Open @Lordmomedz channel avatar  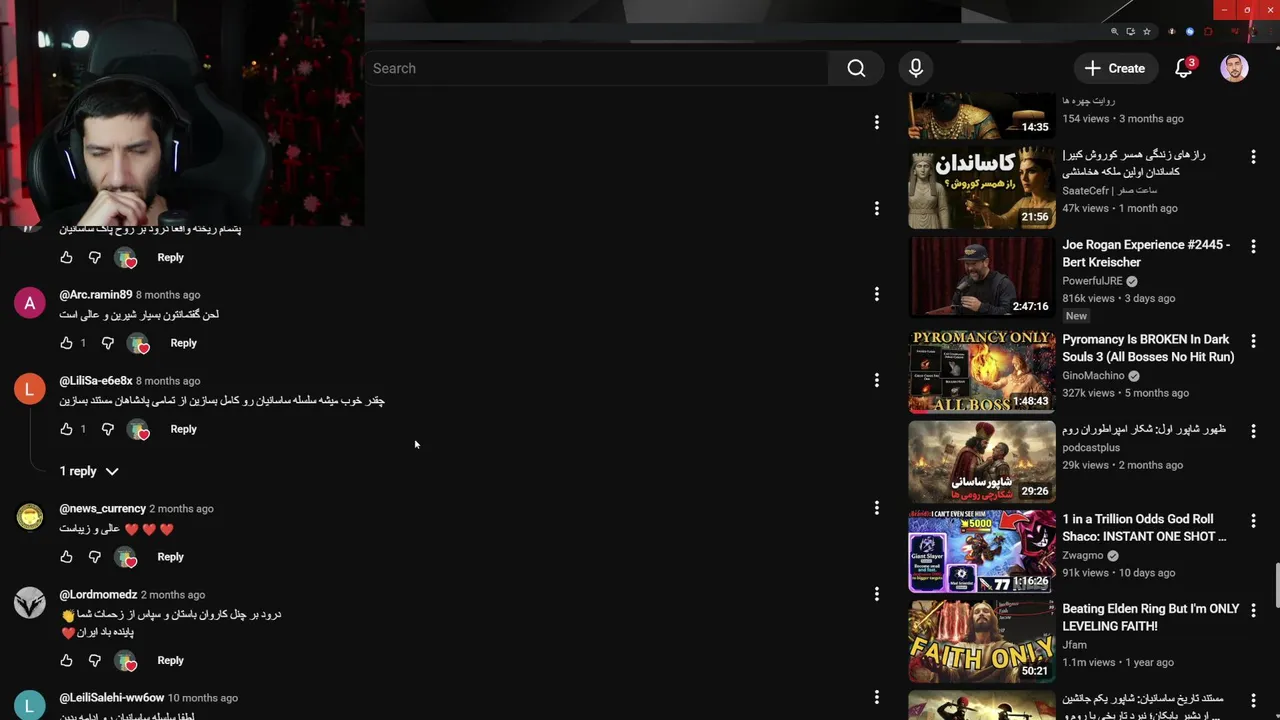30,603
